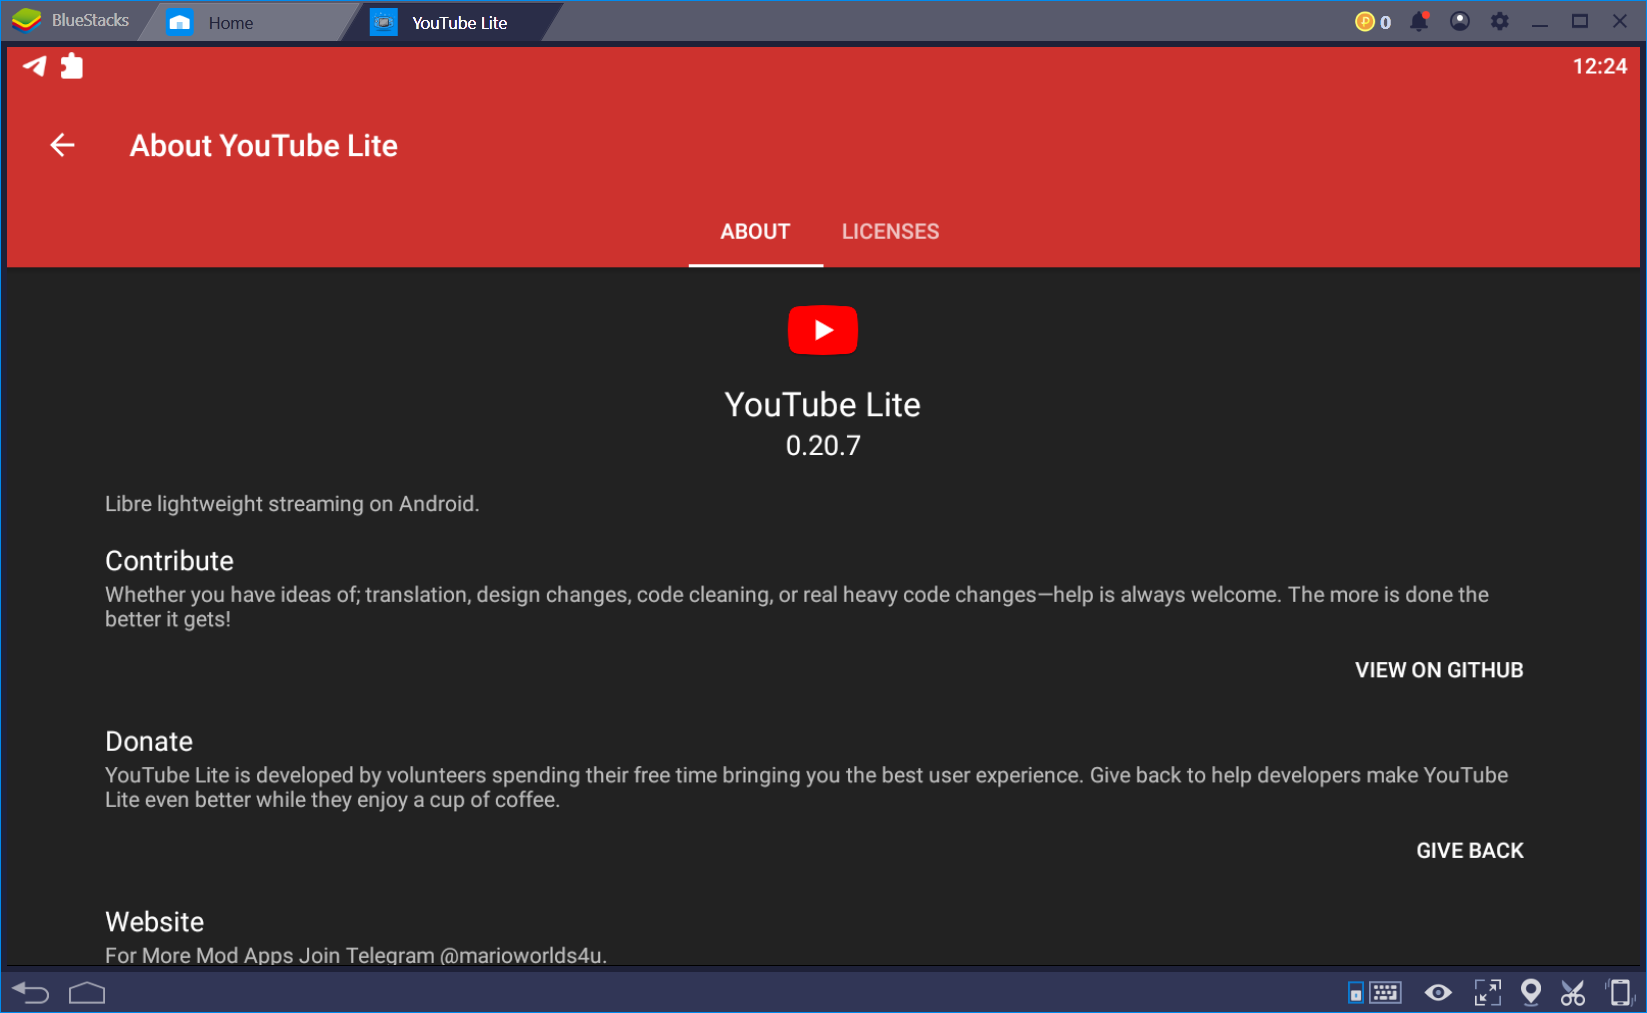Go back using the arrow in the app header

62,146
